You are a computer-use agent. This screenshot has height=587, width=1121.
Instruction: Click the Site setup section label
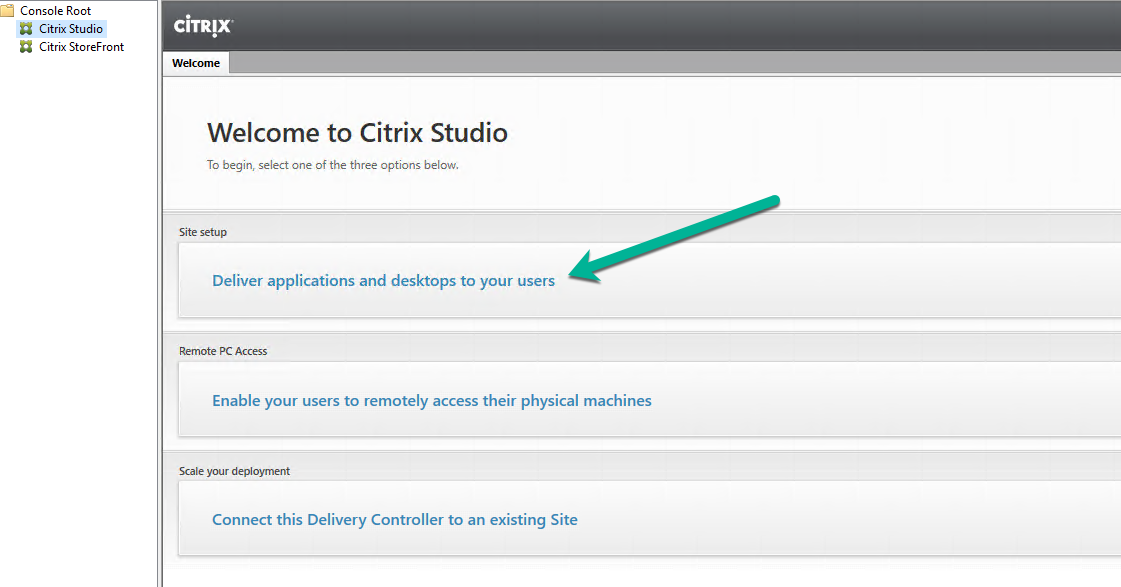203,232
